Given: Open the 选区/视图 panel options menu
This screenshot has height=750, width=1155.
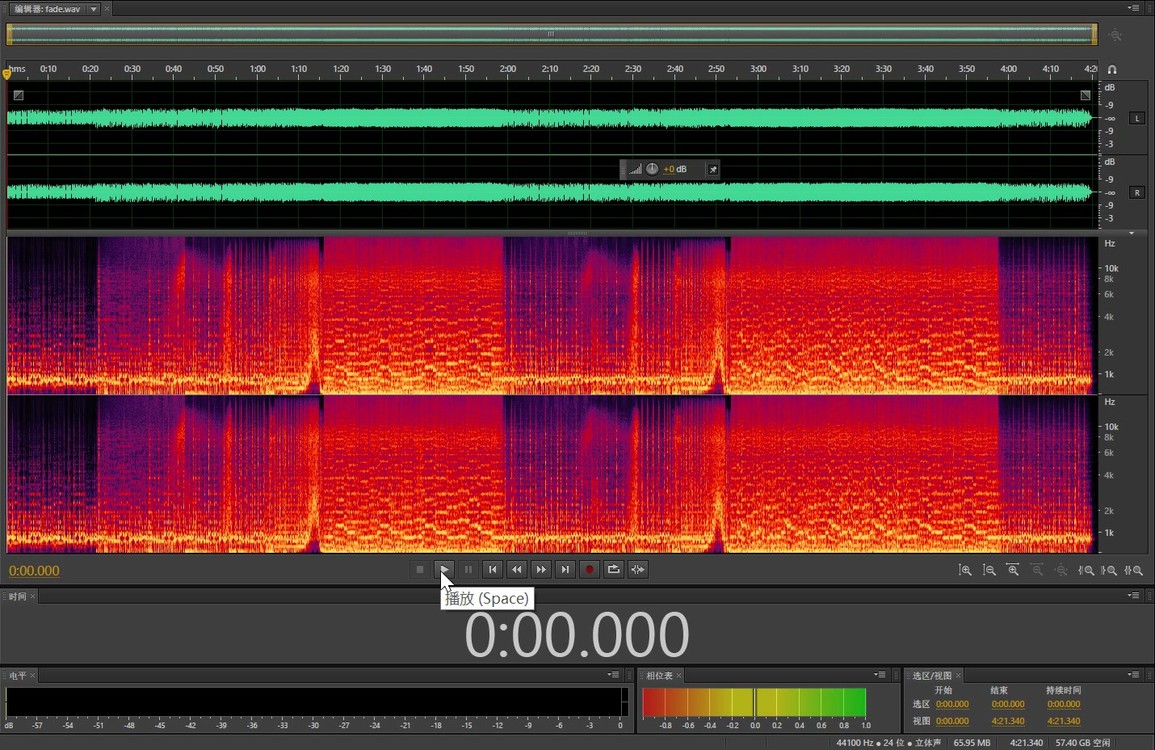Looking at the screenshot, I should (1134, 675).
